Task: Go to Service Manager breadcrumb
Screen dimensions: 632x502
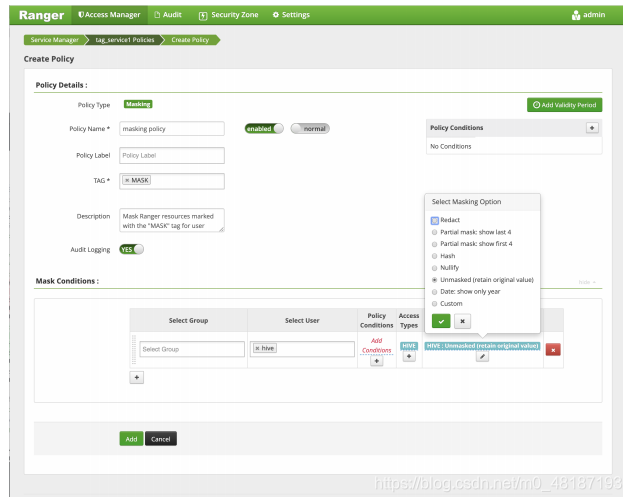Action: 54,40
